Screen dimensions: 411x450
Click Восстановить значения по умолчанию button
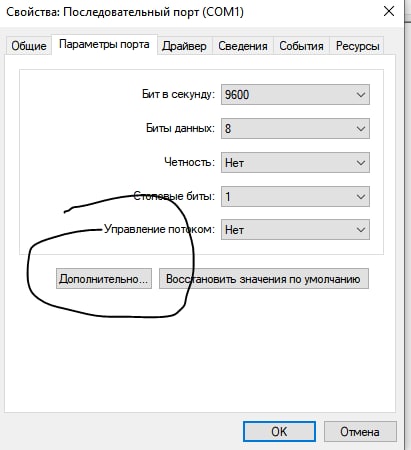[x=264, y=279]
